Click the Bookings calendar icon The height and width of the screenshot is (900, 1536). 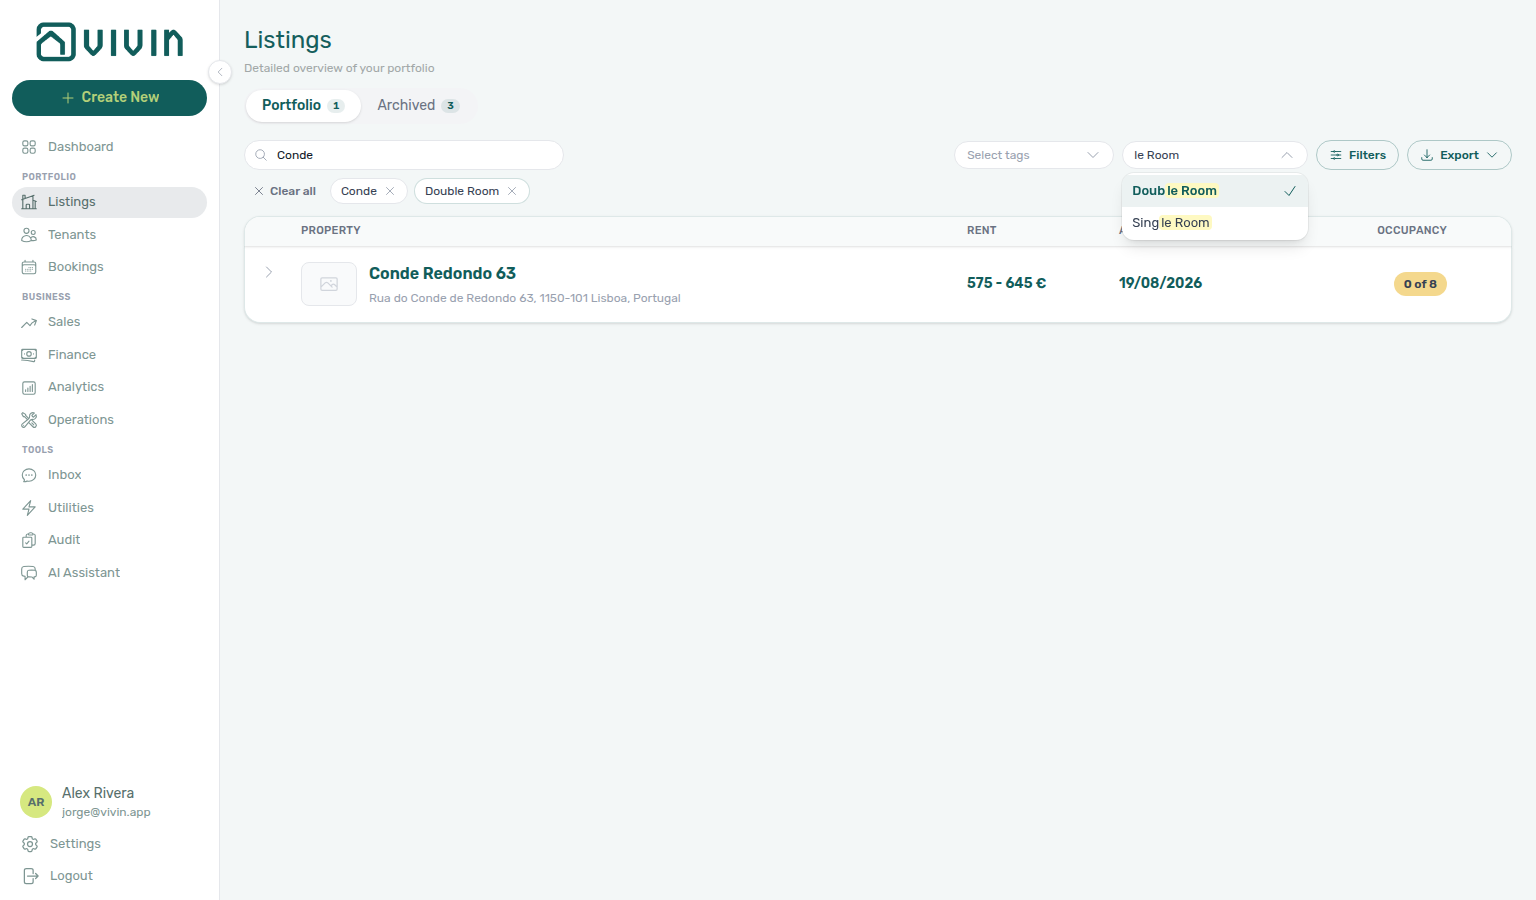[29, 267]
